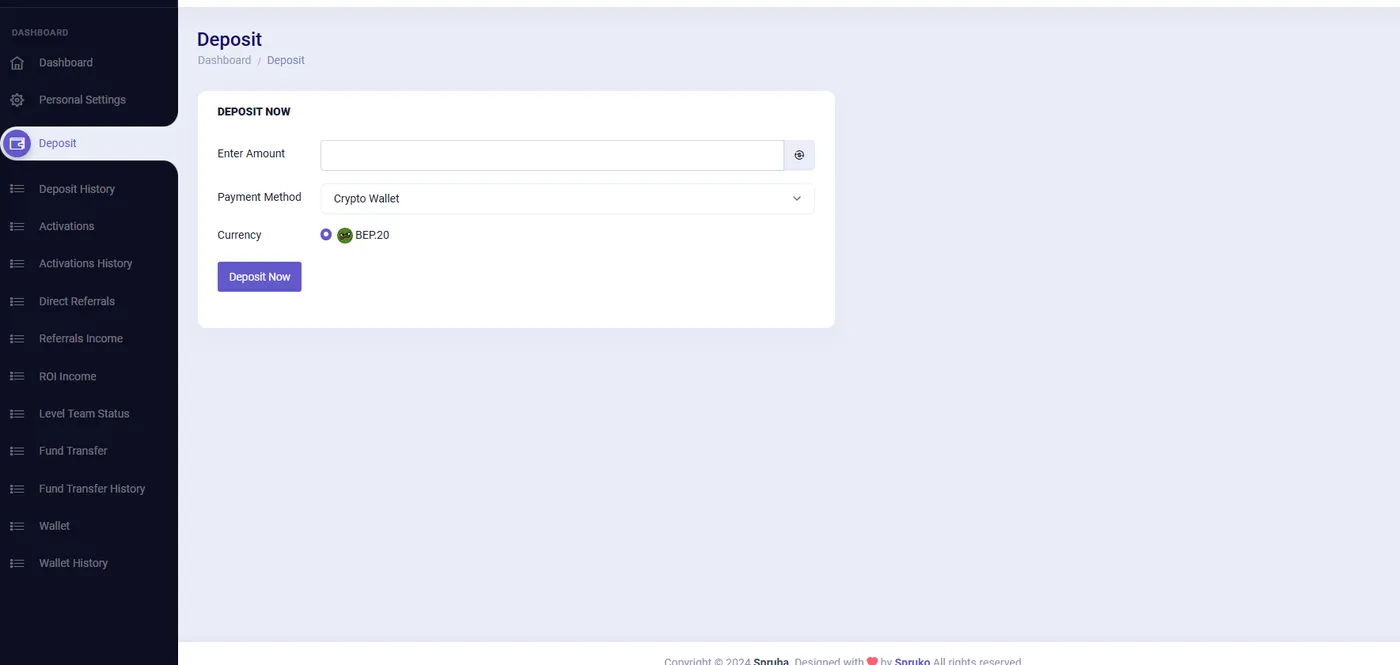Click the Deposit Now button
This screenshot has width=1400, height=665.
tap(259, 277)
